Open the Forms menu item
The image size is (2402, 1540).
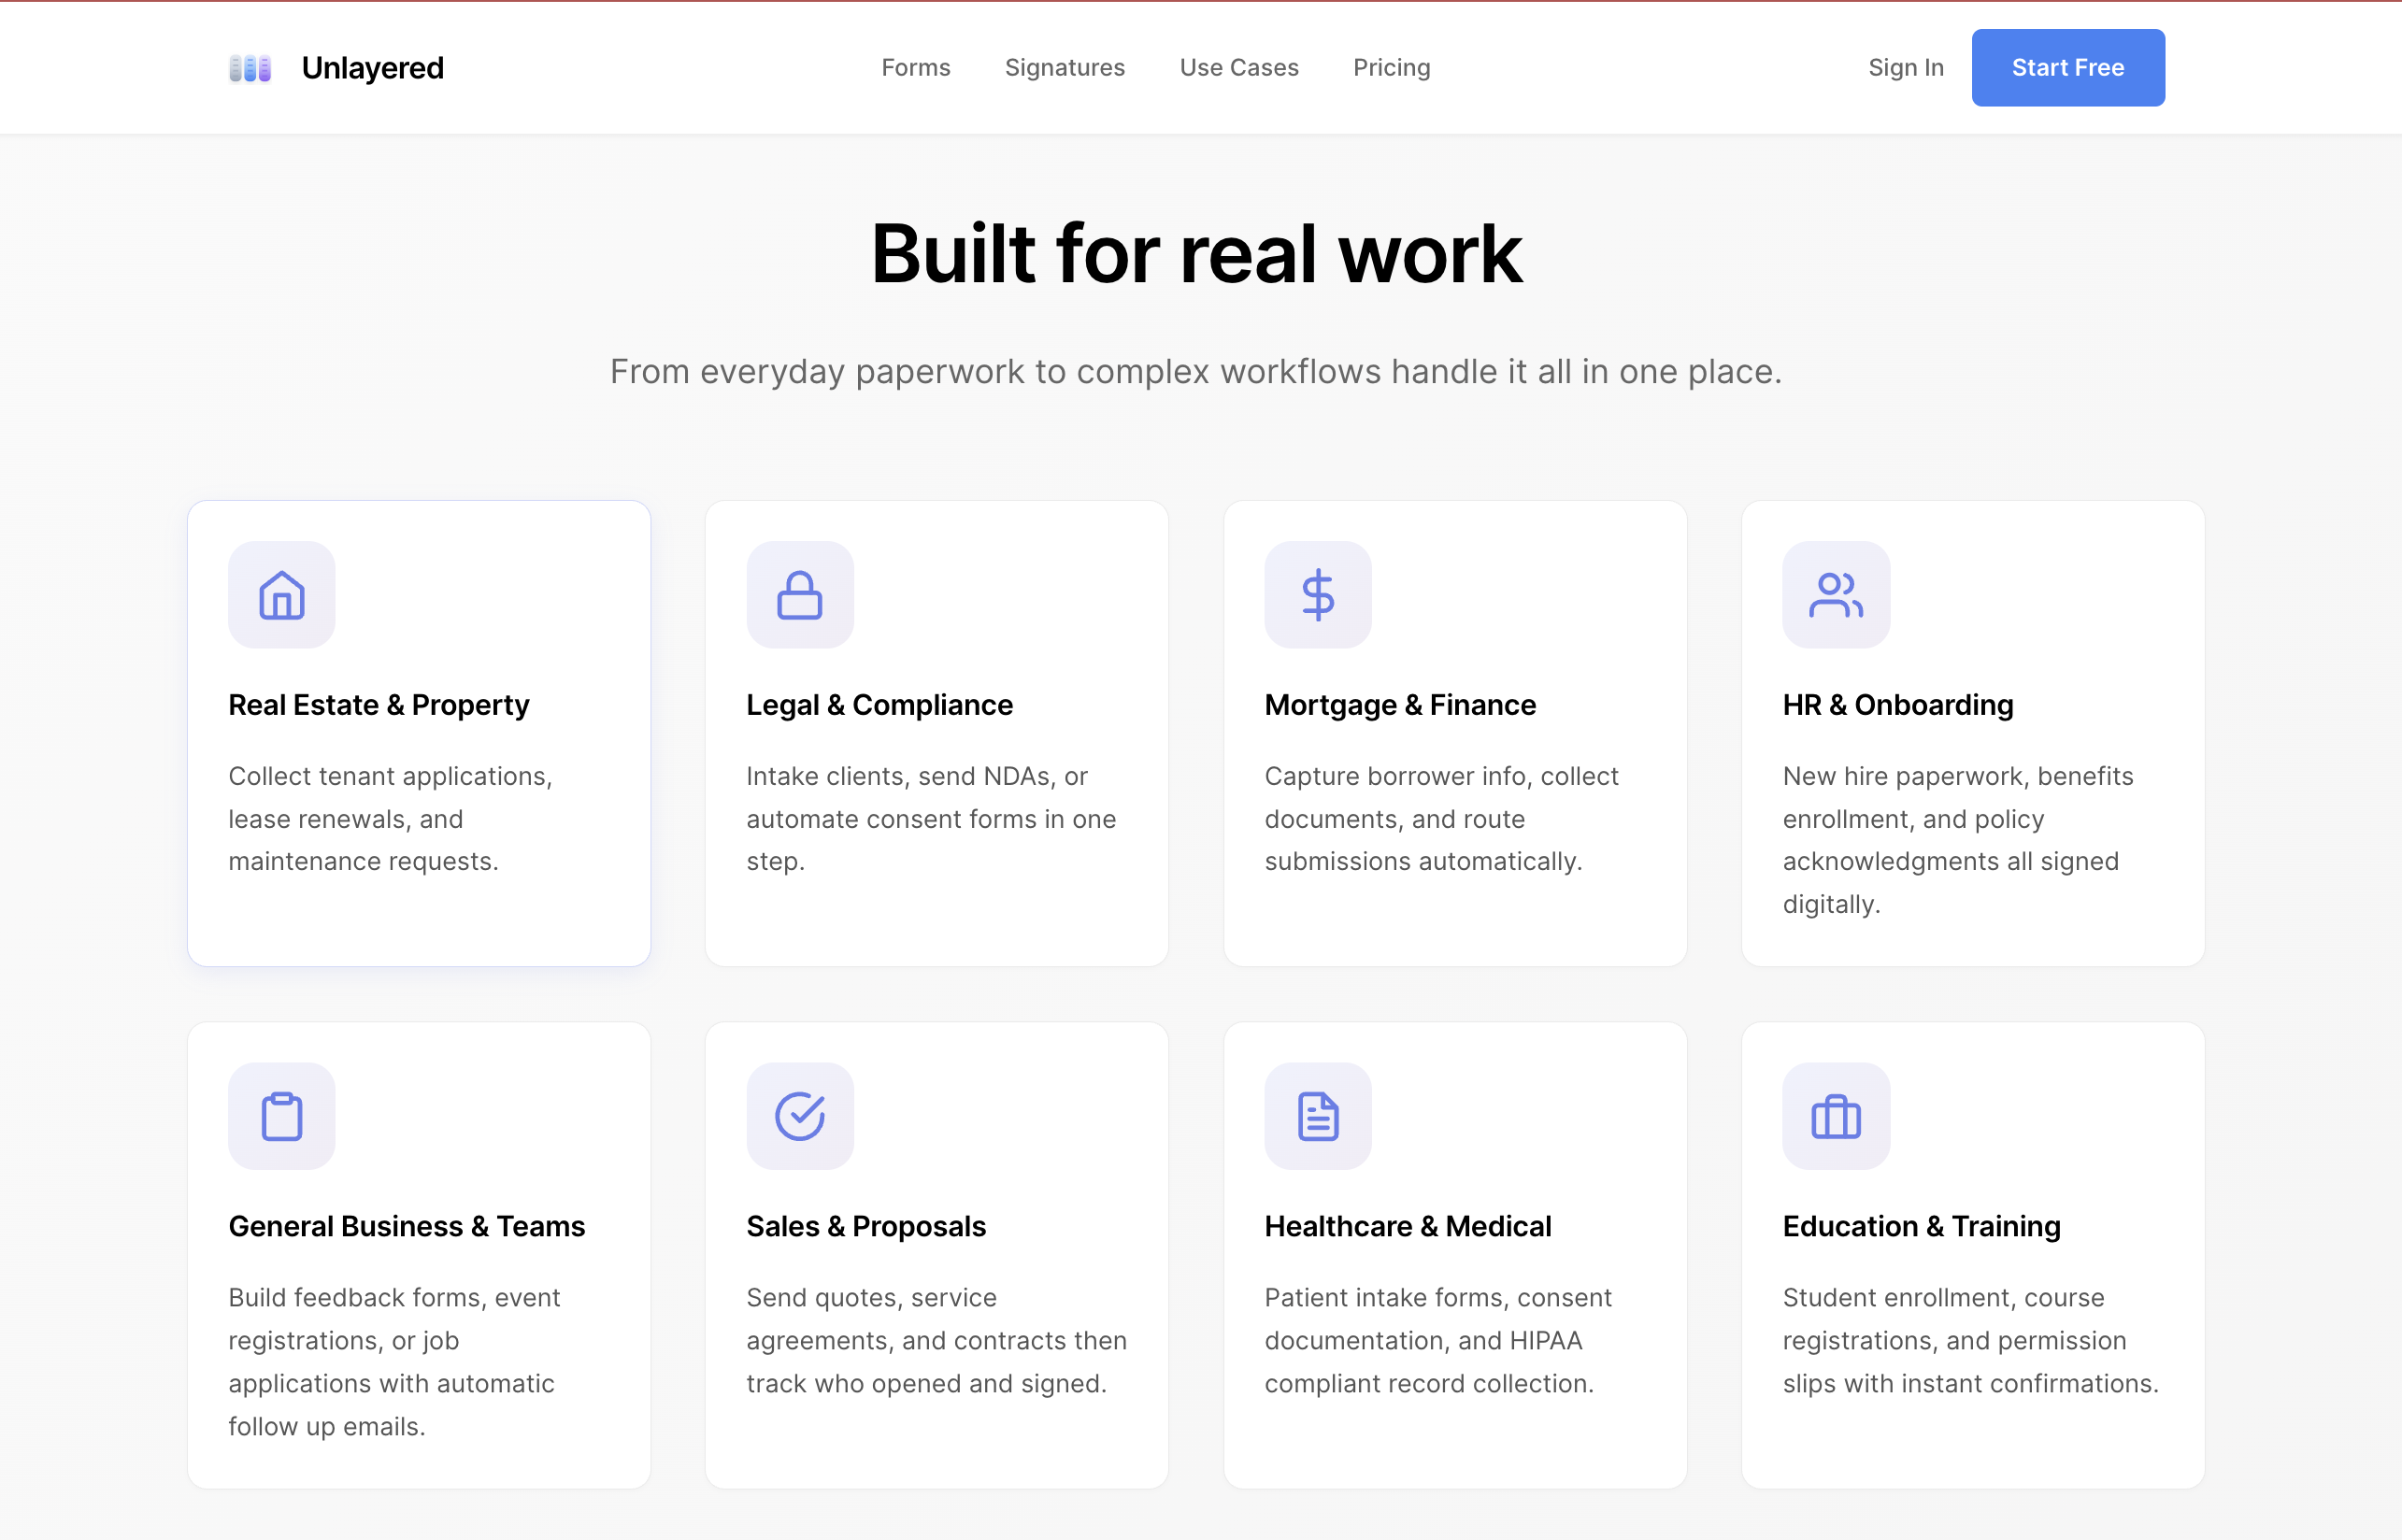915,68
